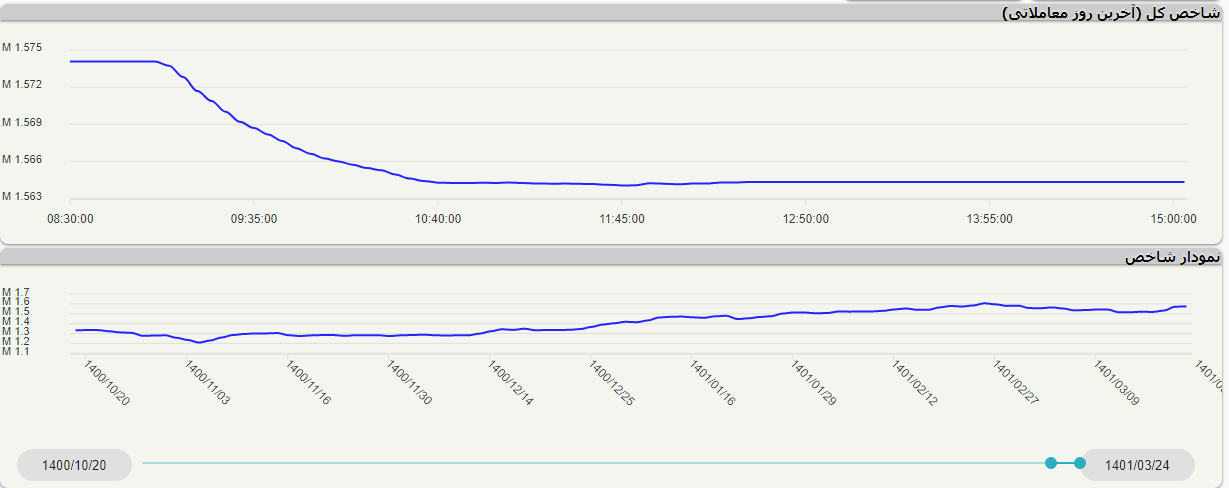Viewport: 1229px width, 488px height.
Task: Click the 09:35:00 time axis label
Action: tap(254, 218)
